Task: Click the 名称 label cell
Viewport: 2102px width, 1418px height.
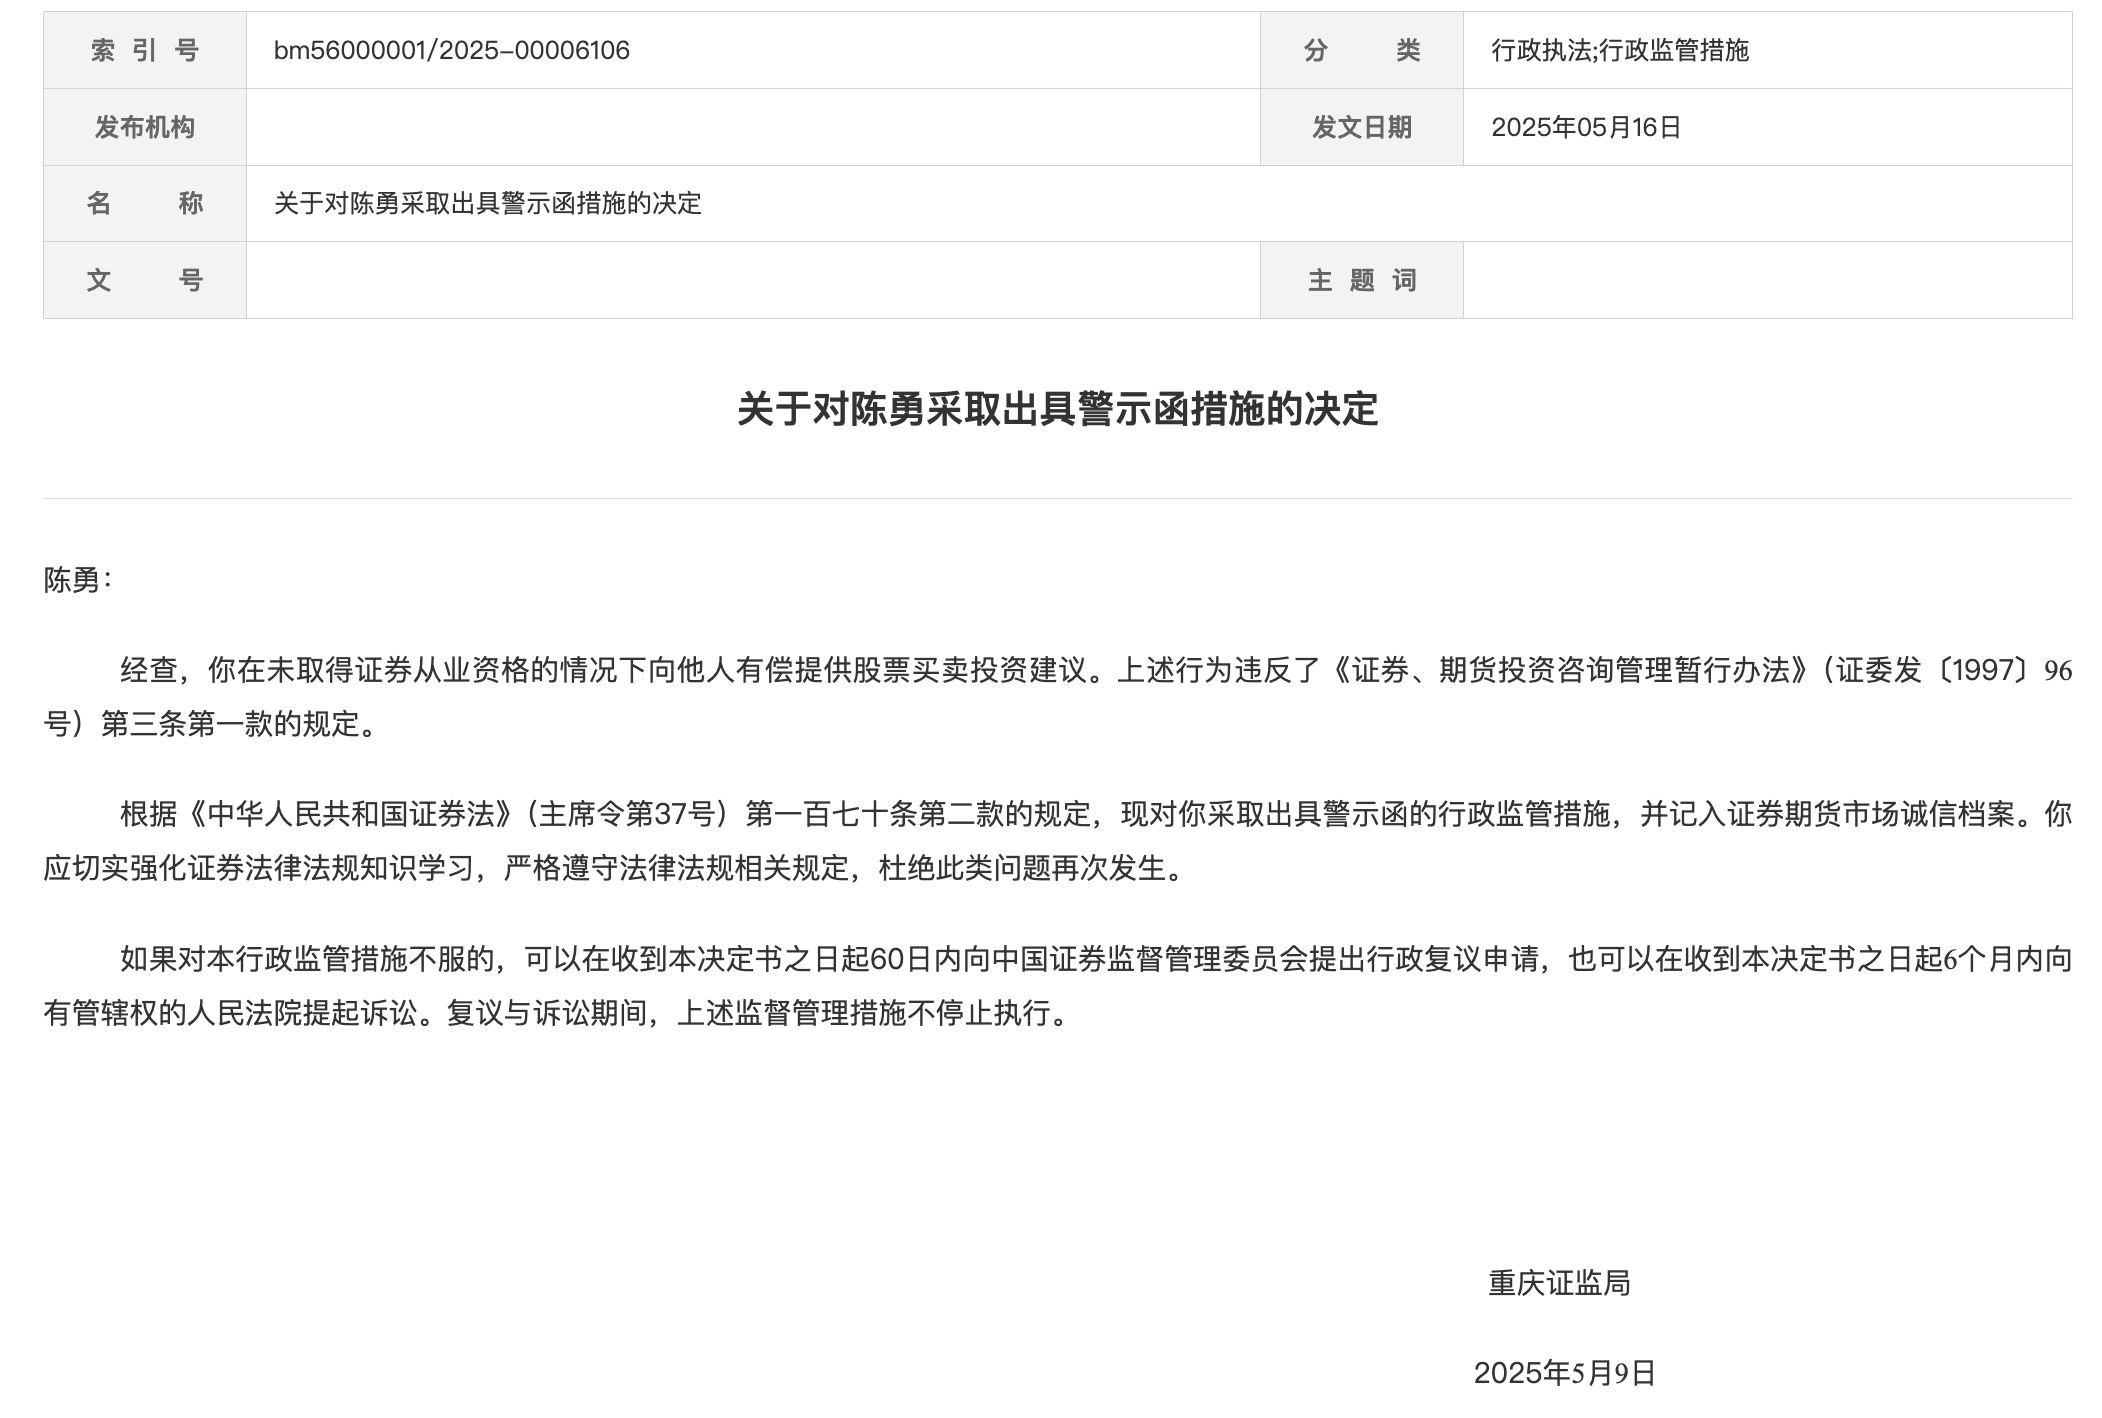Action: (145, 204)
